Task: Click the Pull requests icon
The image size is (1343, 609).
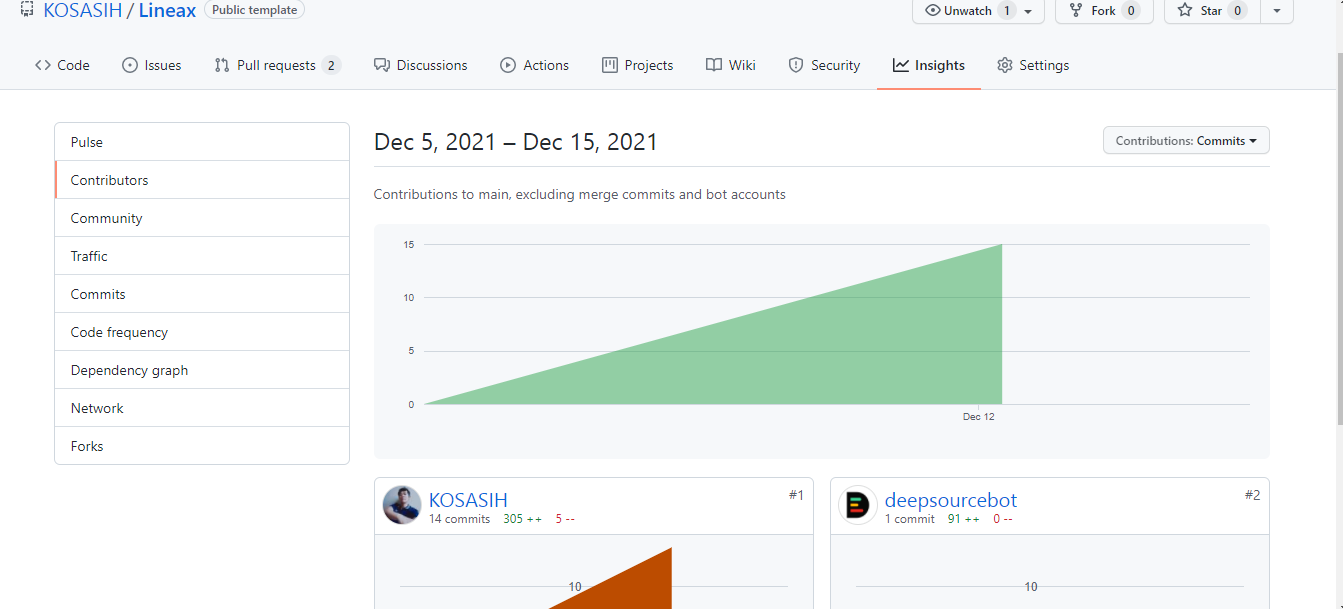Action: pyautogui.click(x=222, y=65)
